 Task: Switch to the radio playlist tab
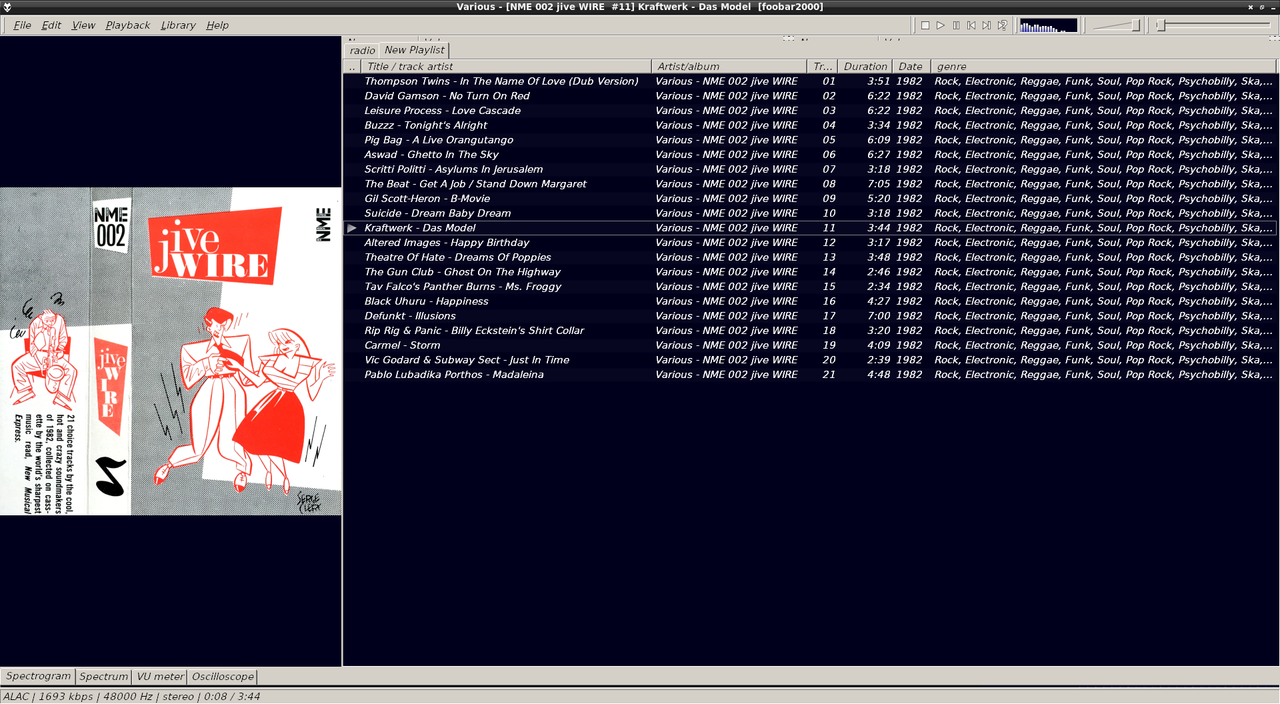tap(362, 50)
